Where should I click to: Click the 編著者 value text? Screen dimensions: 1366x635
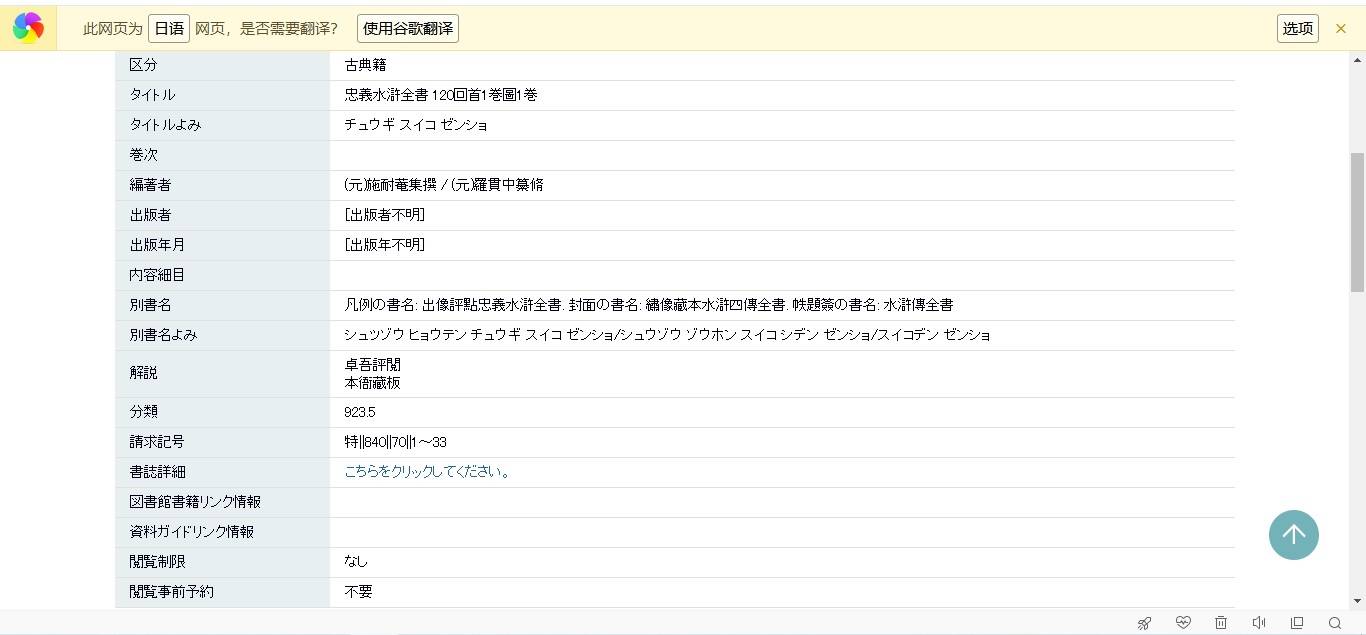tap(443, 185)
